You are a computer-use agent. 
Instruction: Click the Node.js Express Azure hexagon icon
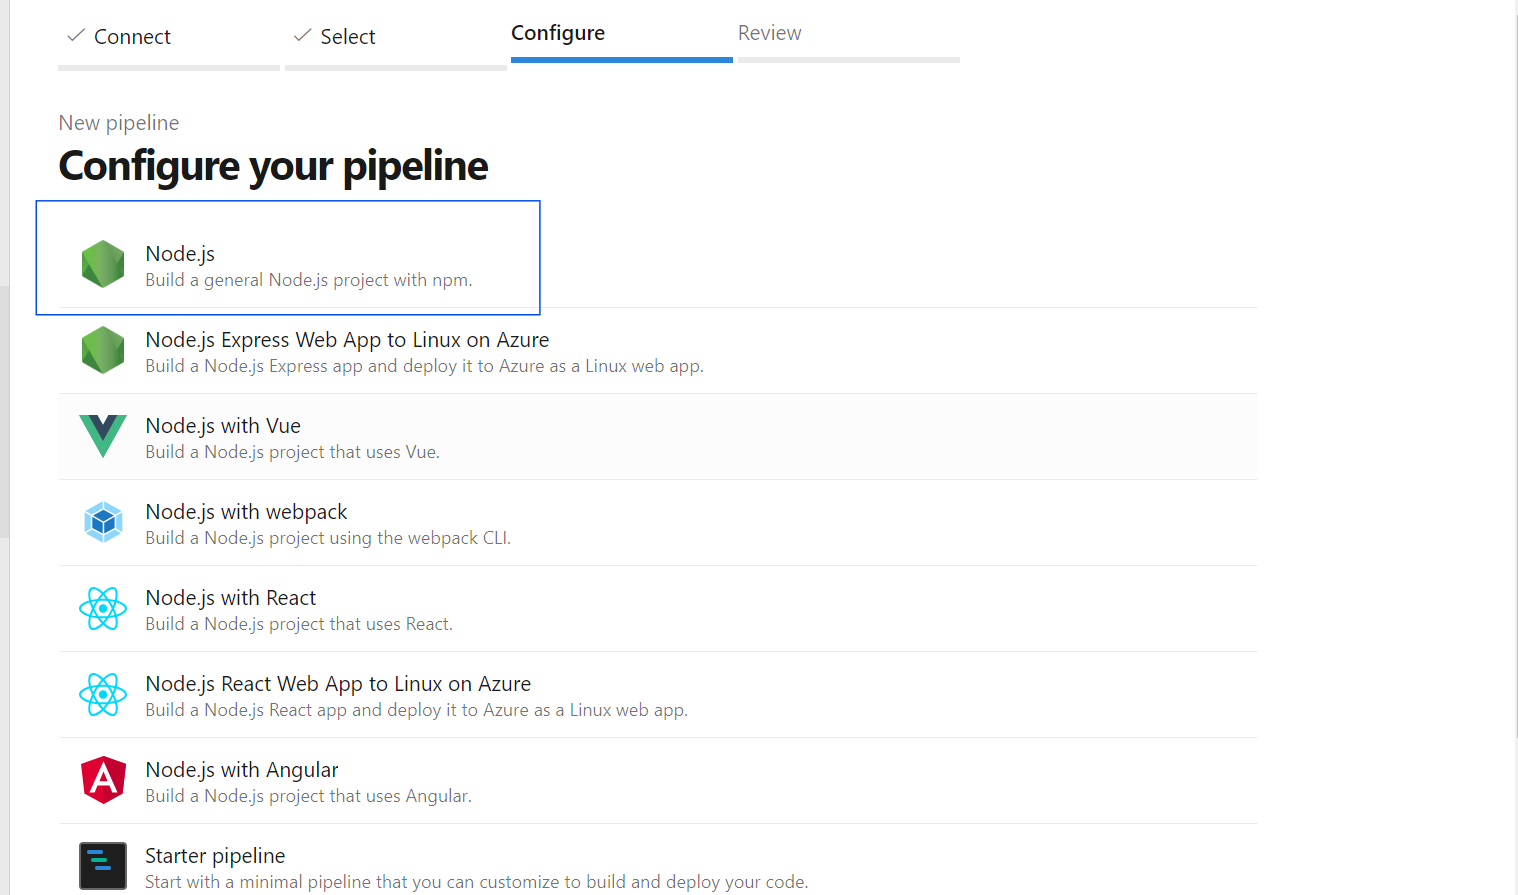103,350
